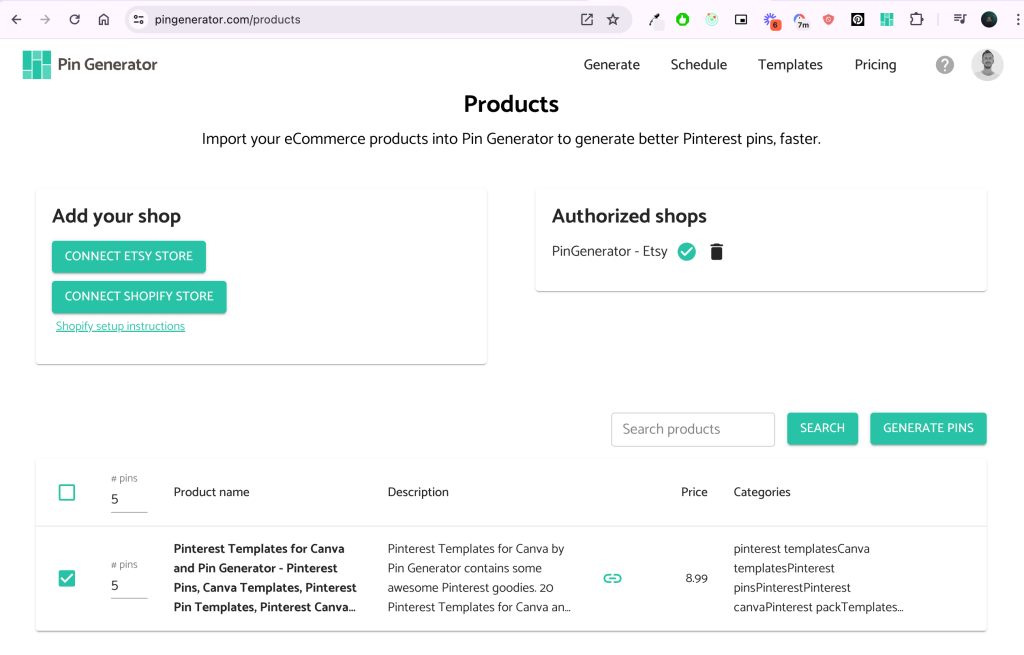Open the Generate menu item

(x=611, y=65)
